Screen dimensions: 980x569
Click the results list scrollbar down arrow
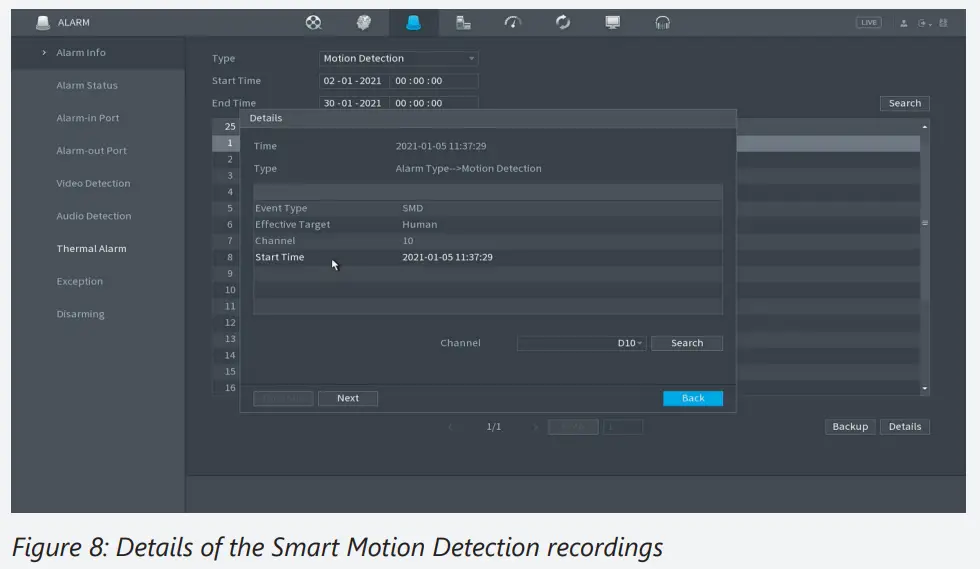click(924, 388)
